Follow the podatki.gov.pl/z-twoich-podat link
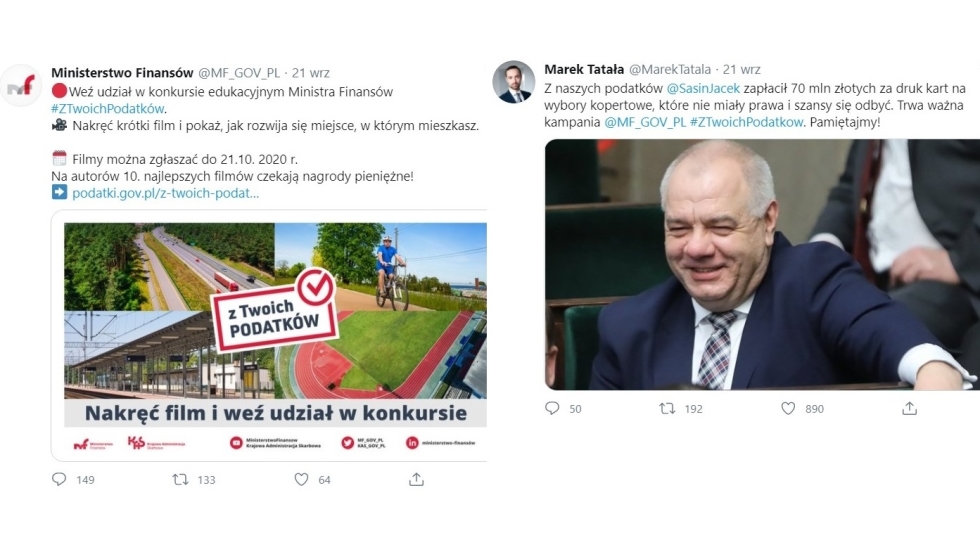The image size is (980, 552). [165, 193]
